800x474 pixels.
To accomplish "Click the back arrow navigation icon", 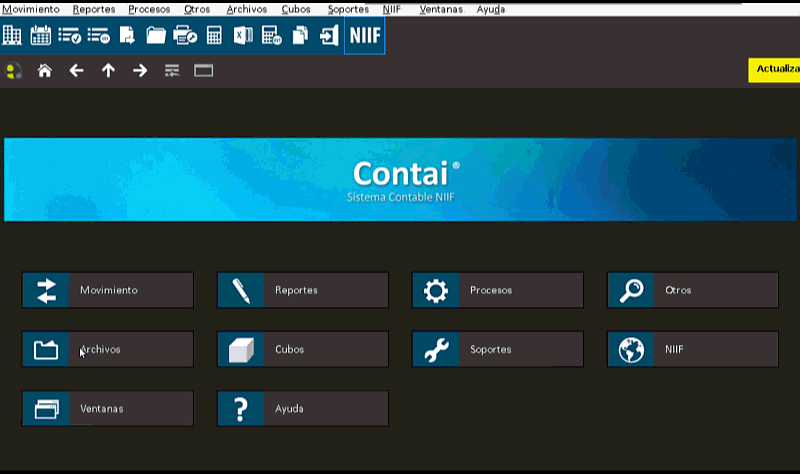I will click(76, 71).
